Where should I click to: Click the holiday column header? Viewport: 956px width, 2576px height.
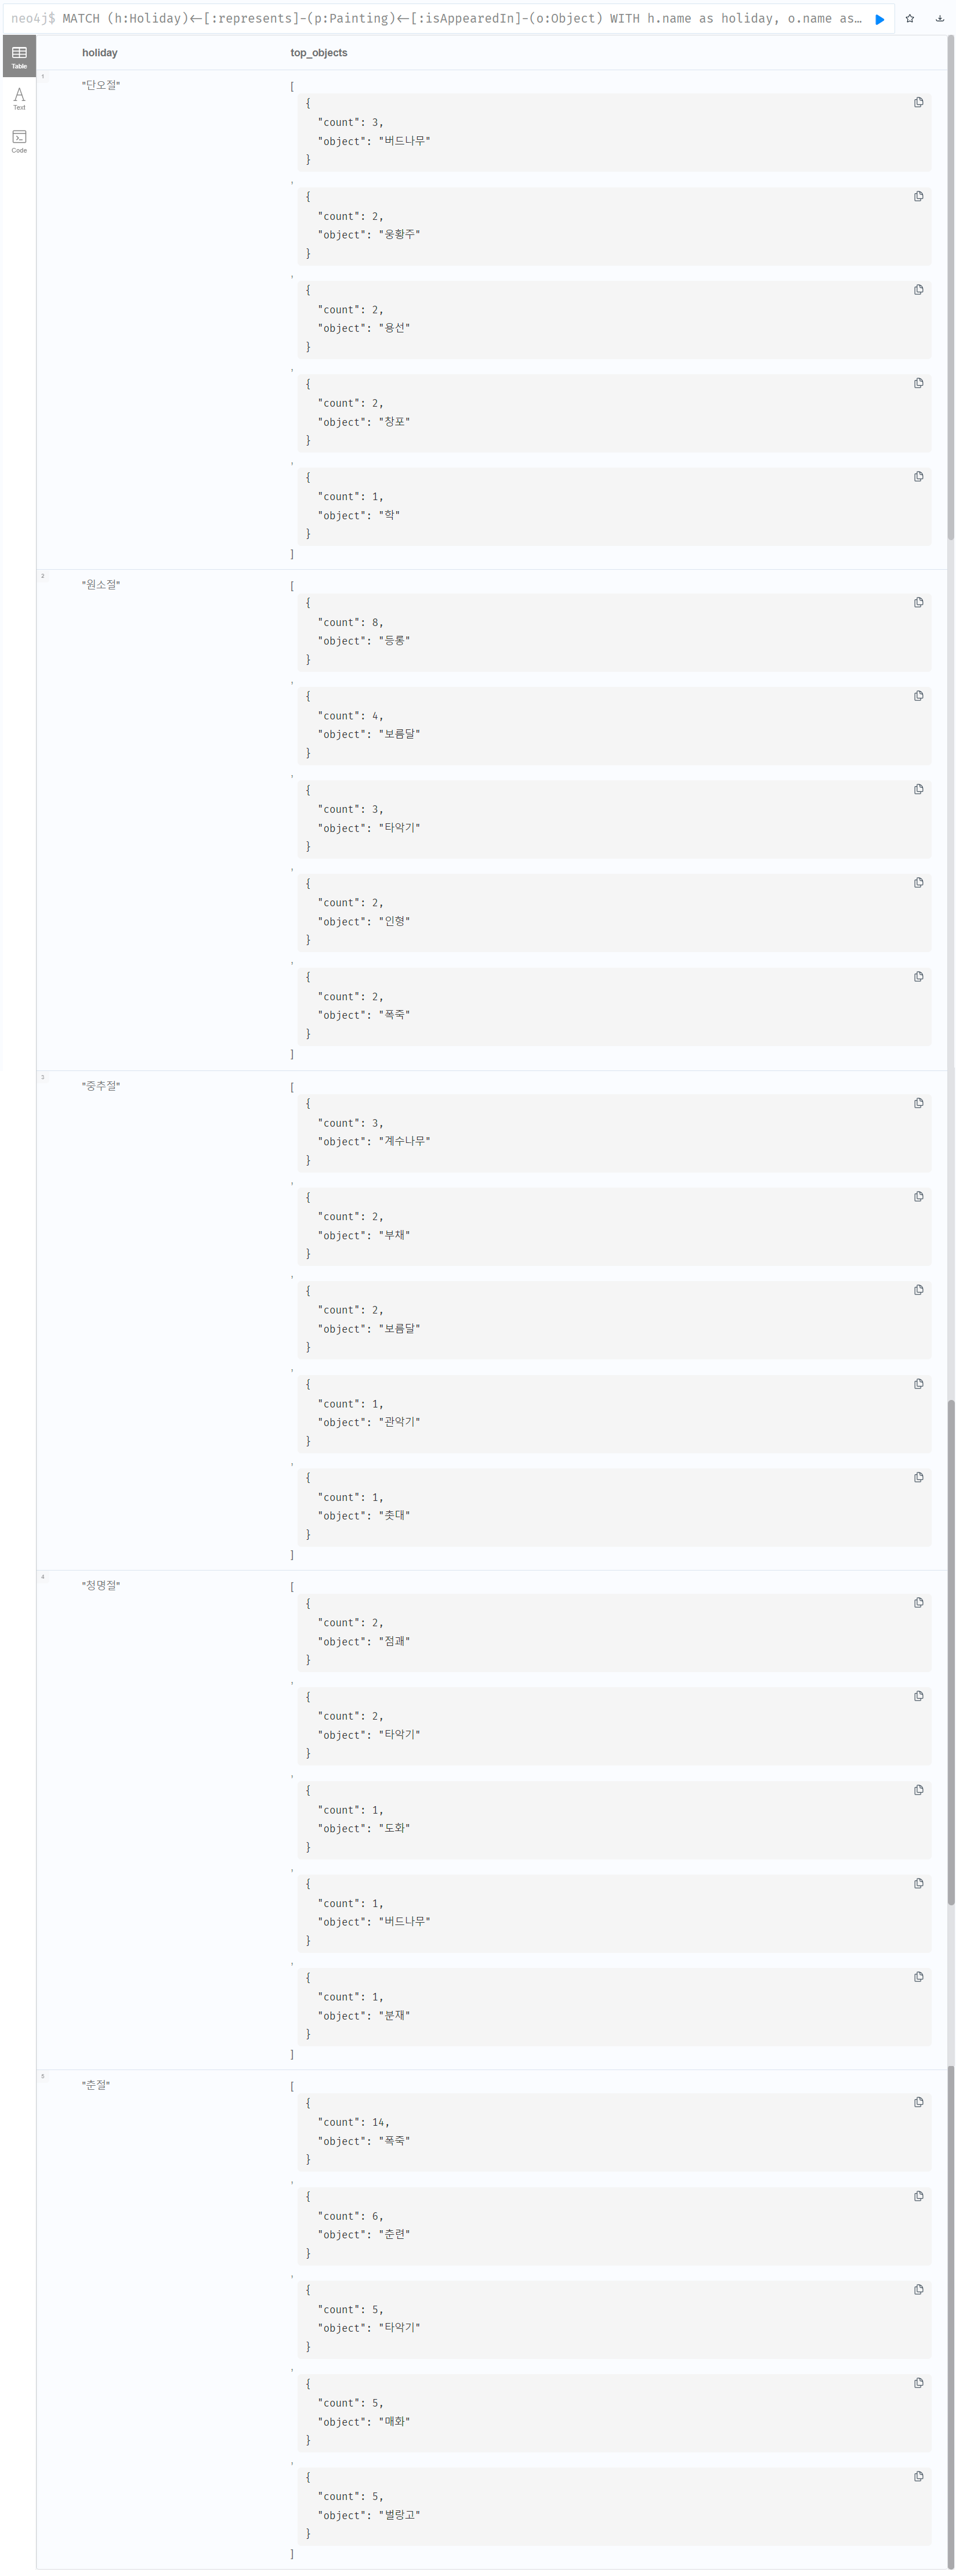click(x=100, y=53)
